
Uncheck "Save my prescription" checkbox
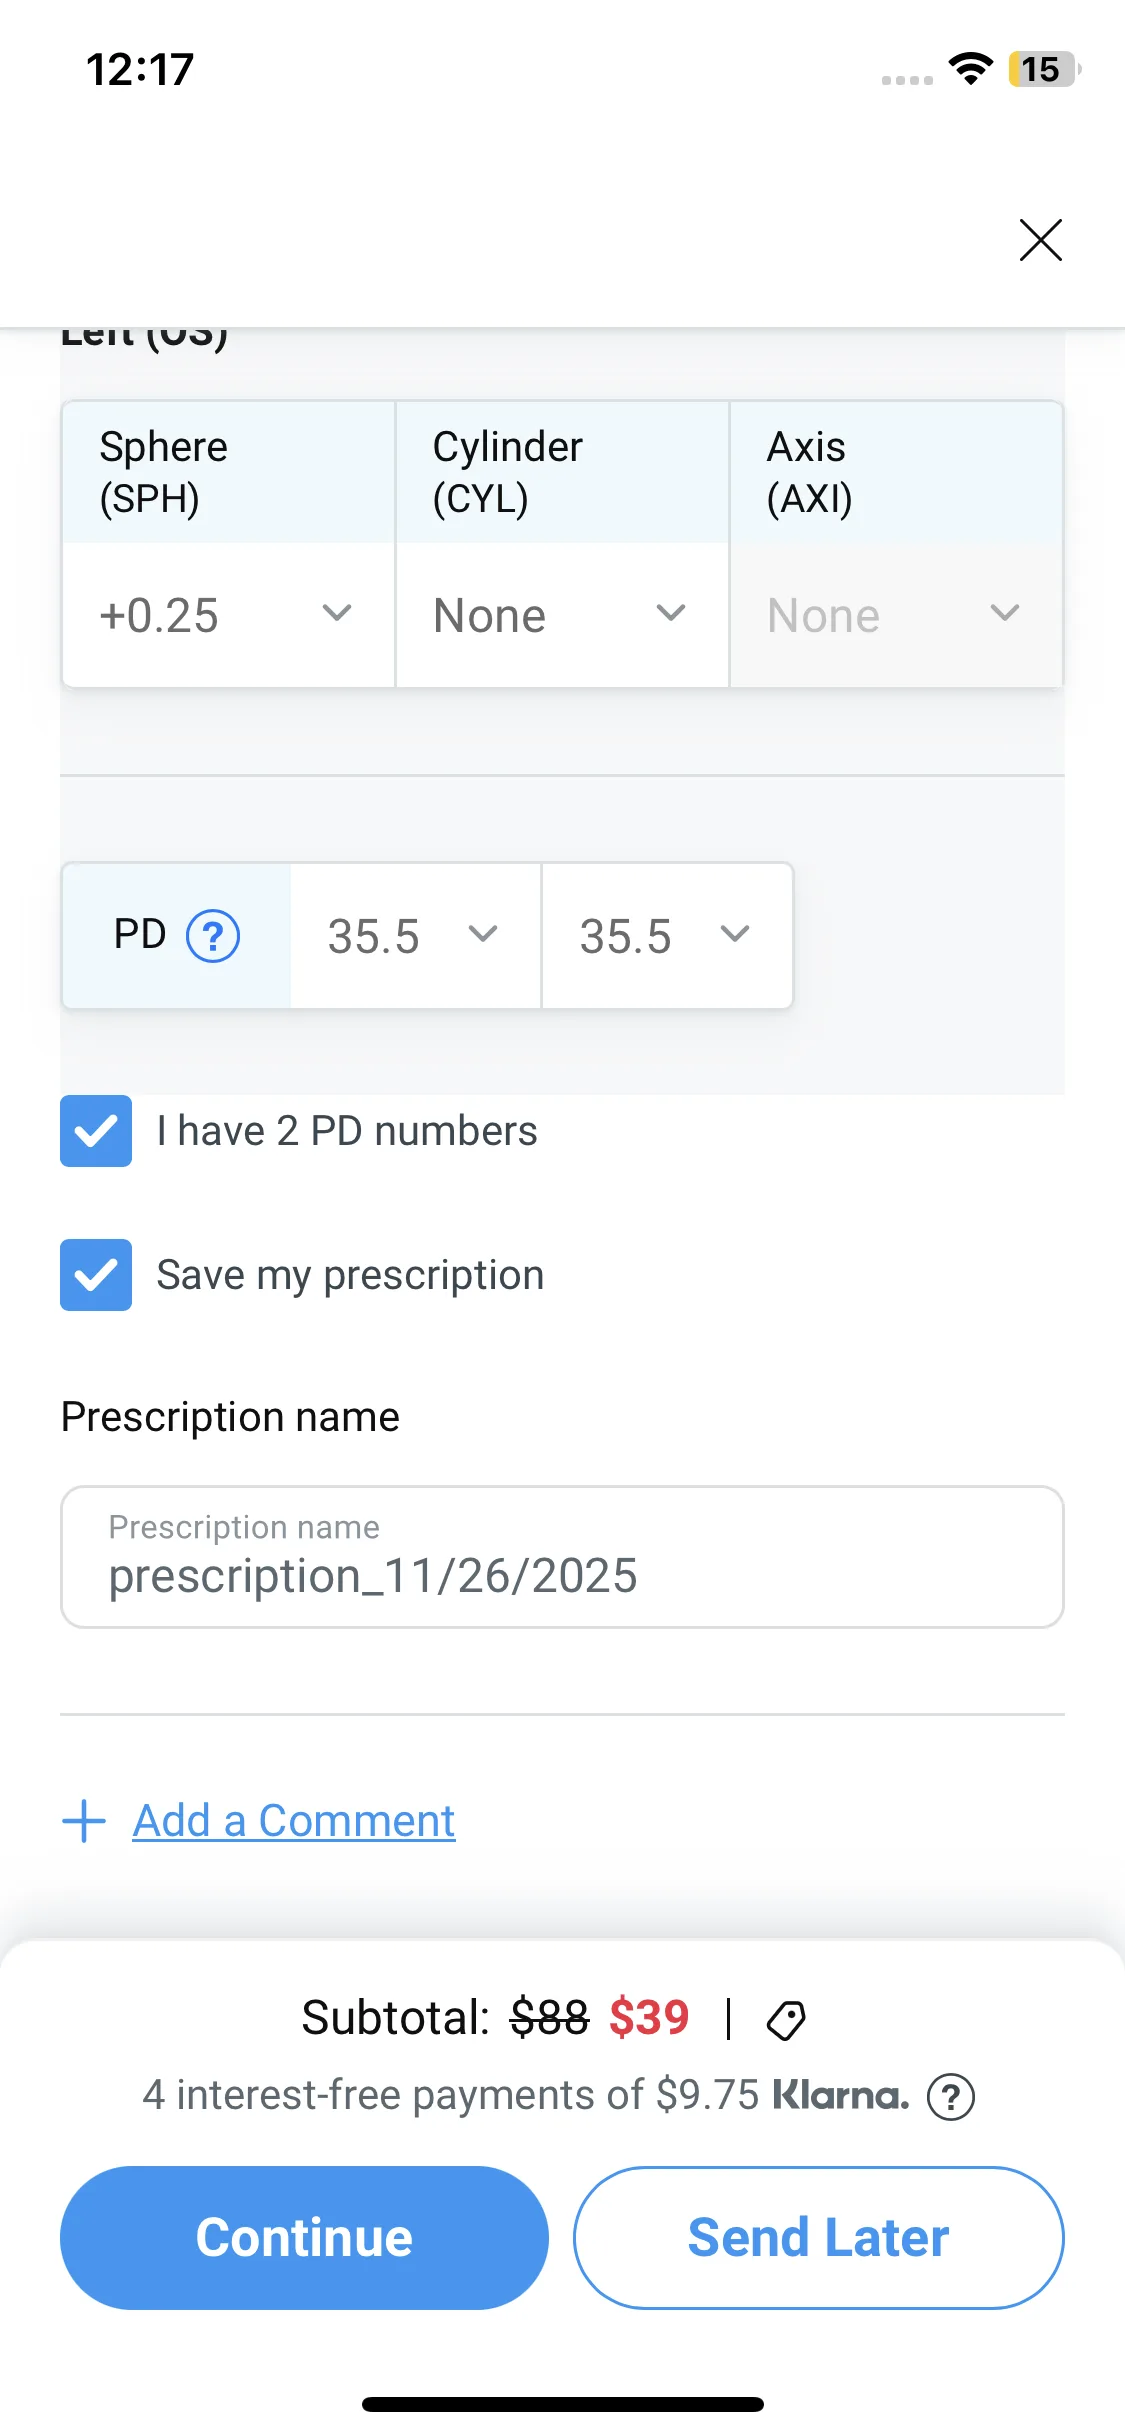96,1275
